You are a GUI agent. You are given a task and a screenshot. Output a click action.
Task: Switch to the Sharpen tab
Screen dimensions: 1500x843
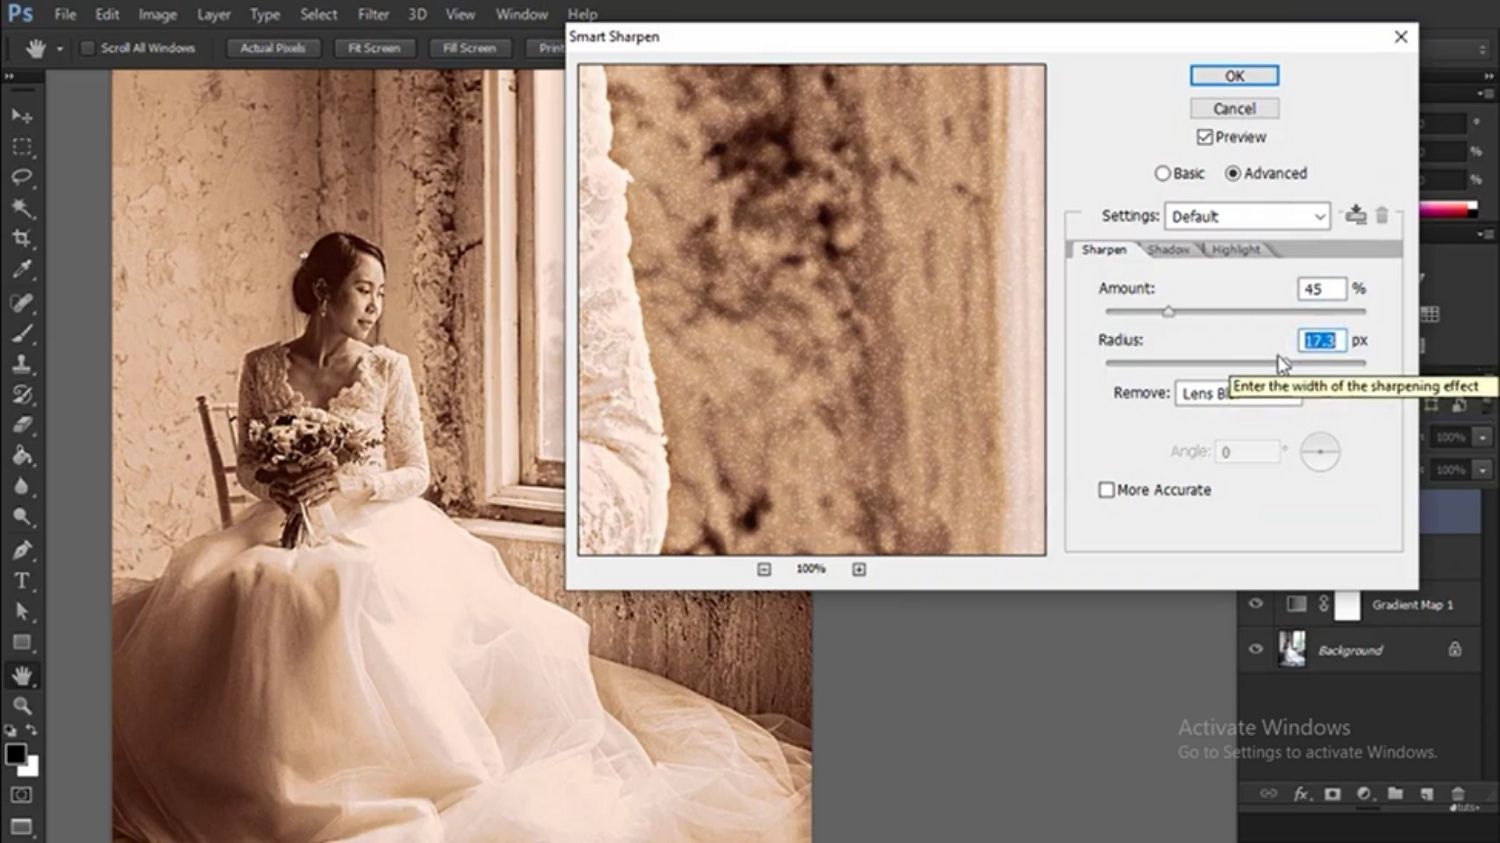[1104, 250]
